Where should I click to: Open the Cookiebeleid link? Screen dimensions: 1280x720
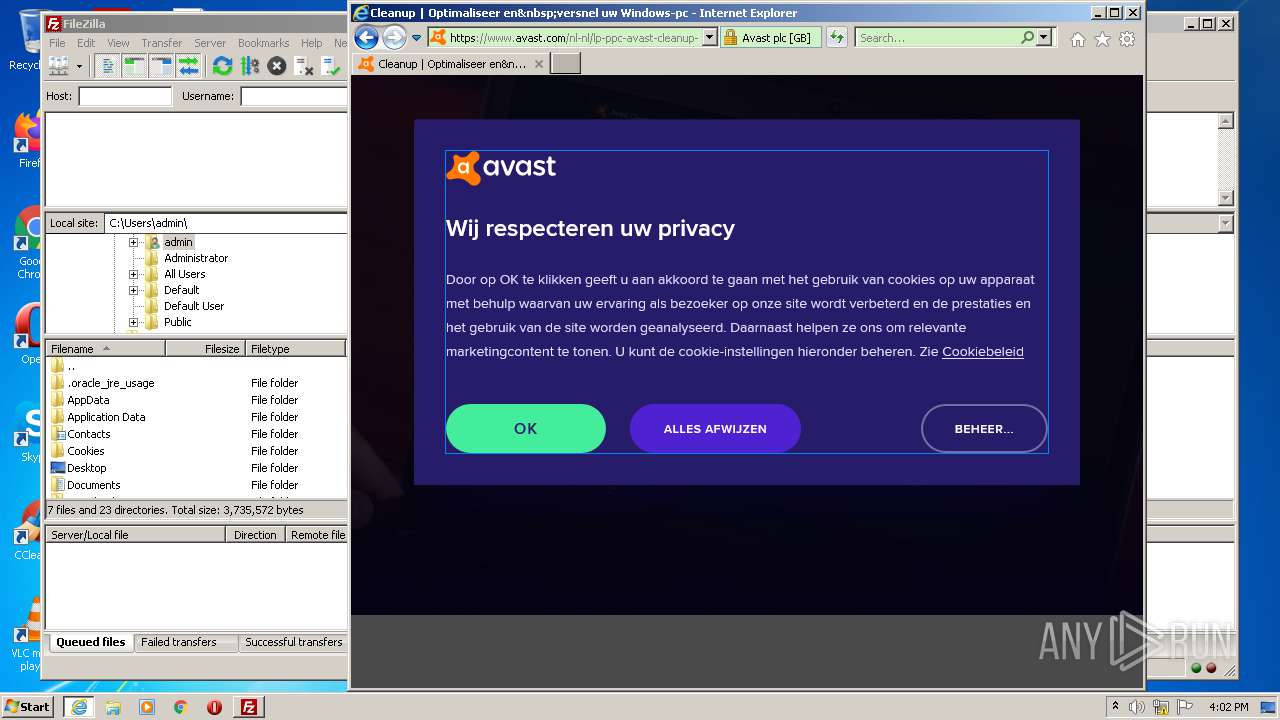click(983, 352)
